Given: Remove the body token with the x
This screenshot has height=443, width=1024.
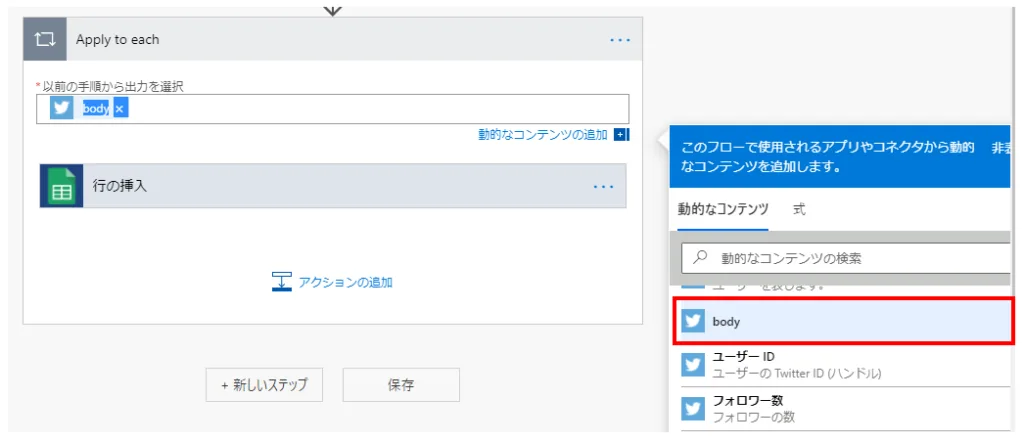Looking at the screenshot, I should point(120,109).
